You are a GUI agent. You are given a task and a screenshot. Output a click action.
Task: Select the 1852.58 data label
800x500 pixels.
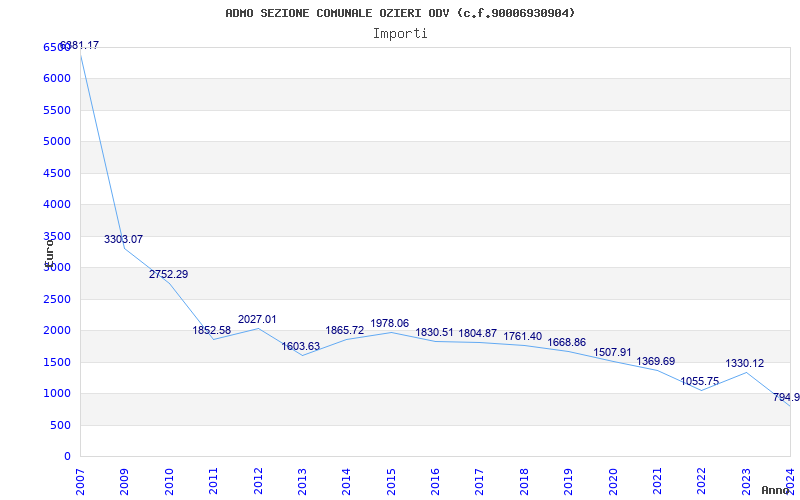click(212, 331)
